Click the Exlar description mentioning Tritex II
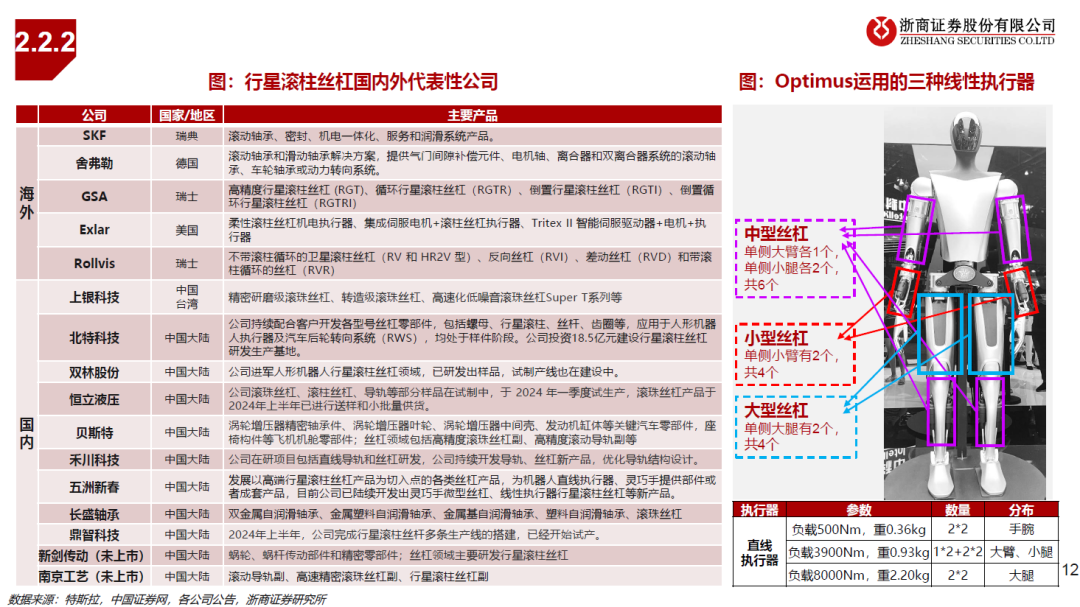This screenshot has width=1080, height=607. click(x=468, y=229)
